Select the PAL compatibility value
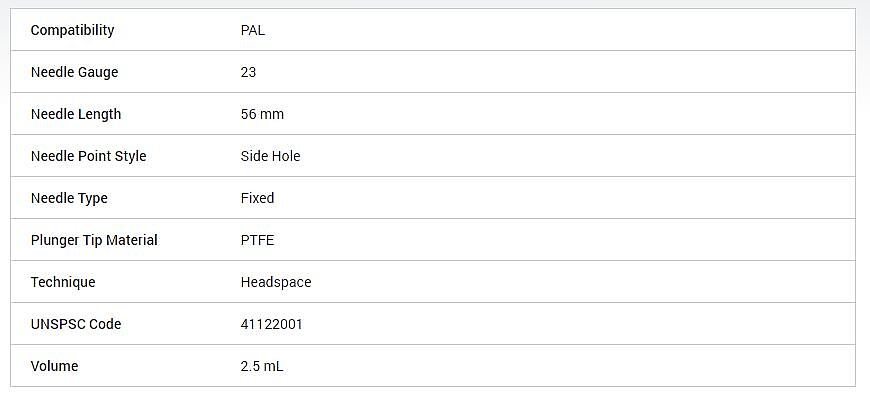This screenshot has width=870, height=397. pos(252,30)
